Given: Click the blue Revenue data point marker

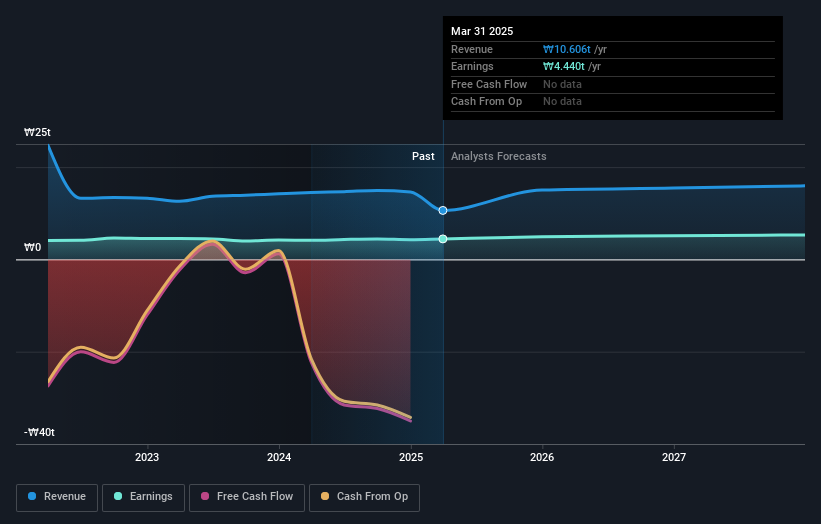Looking at the screenshot, I should 443,210.
